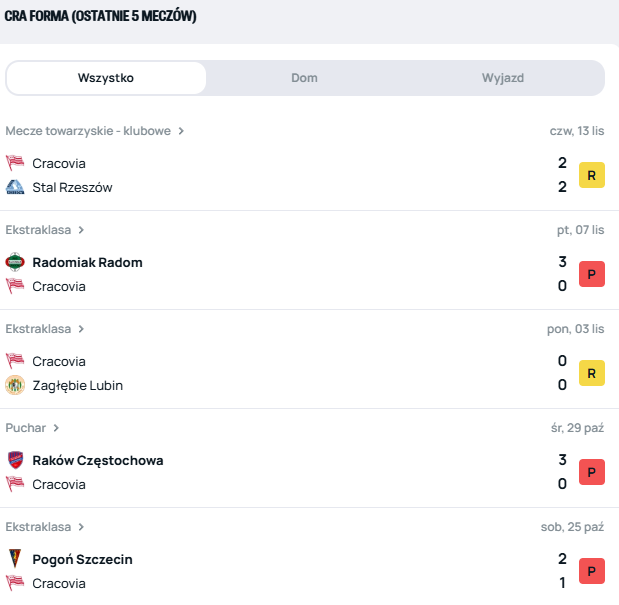Click the Pogoń Szczecin club crest
This screenshot has width=619, height=605.
click(15, 559)
